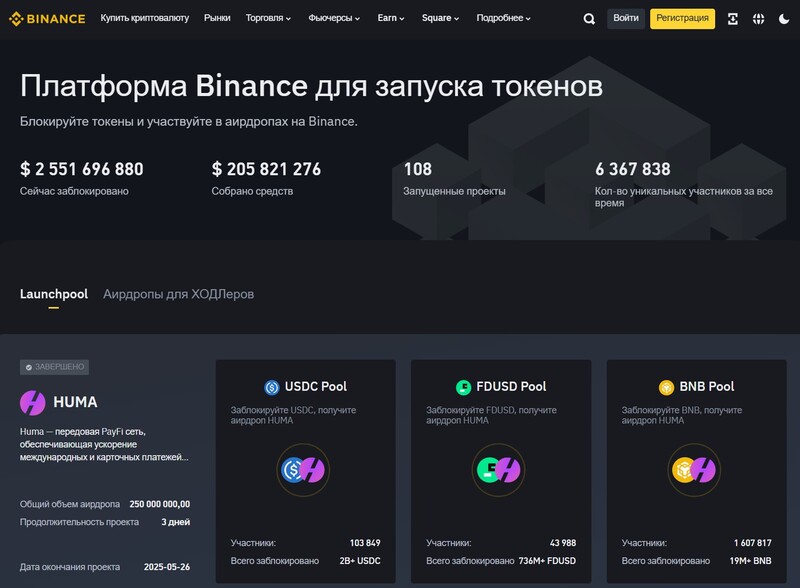Toggle dark mode moon icon

click(x=784, y=19)
